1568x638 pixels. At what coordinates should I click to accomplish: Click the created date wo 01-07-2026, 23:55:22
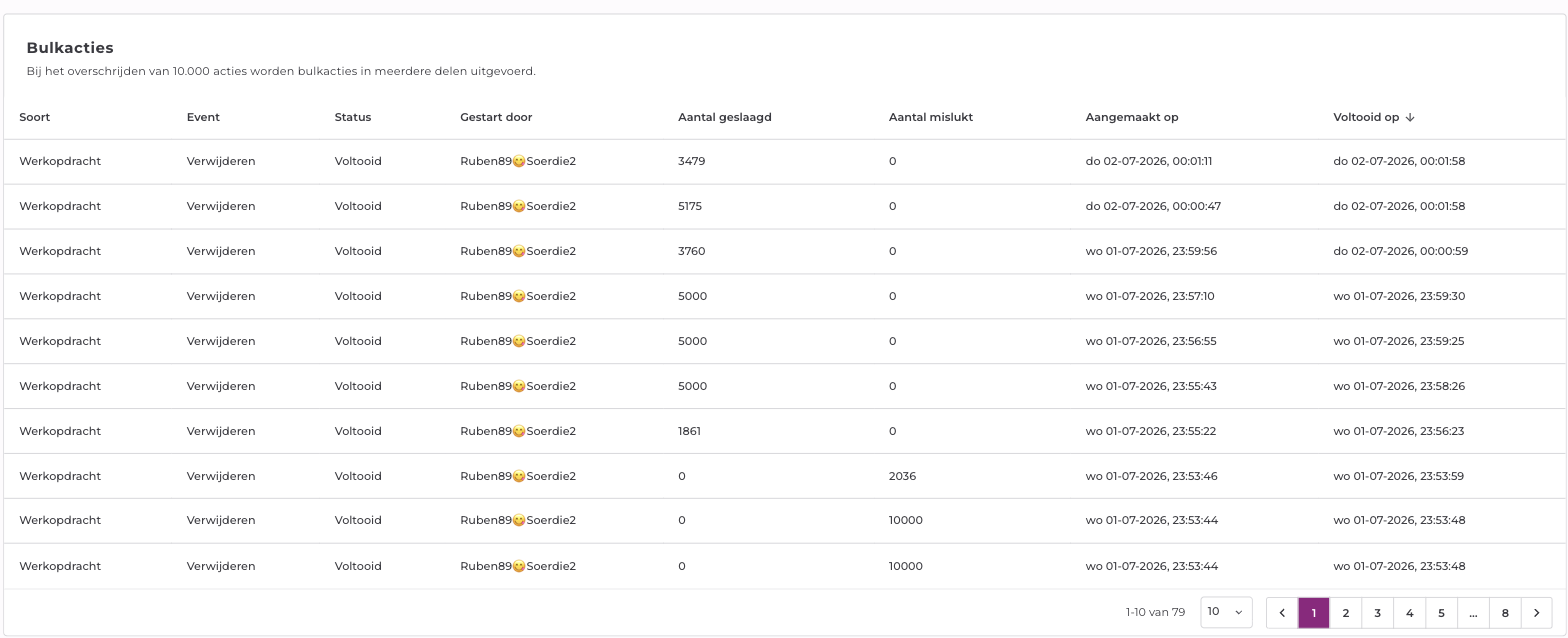click(x=1151, y=431)
